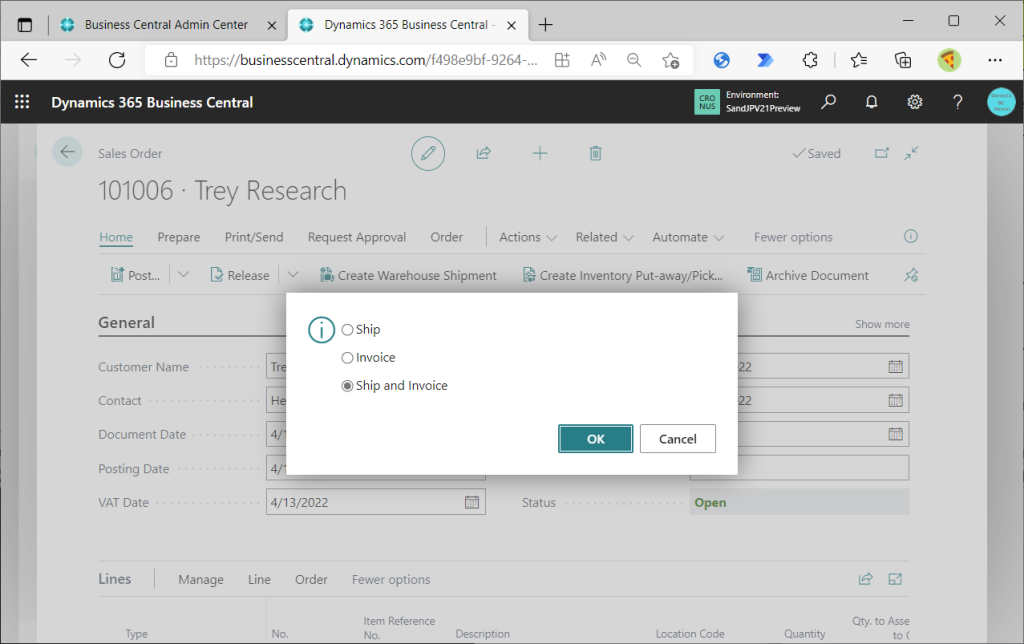Click the Post... action

135,275
